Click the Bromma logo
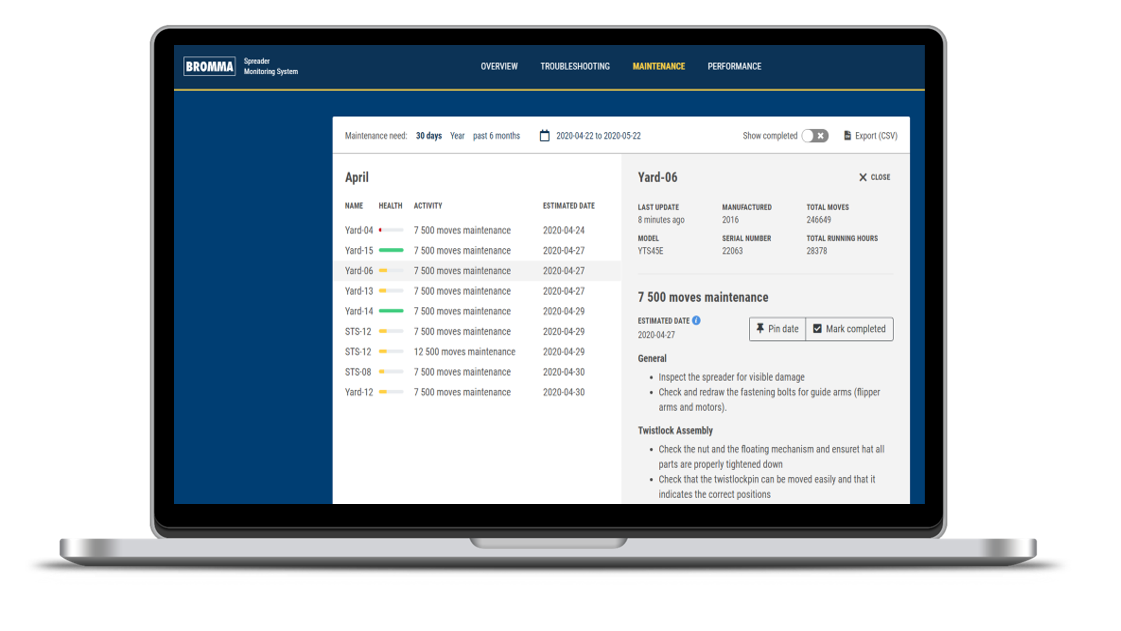Screen dimensions: 1121x631 click(x=210, y=67)
